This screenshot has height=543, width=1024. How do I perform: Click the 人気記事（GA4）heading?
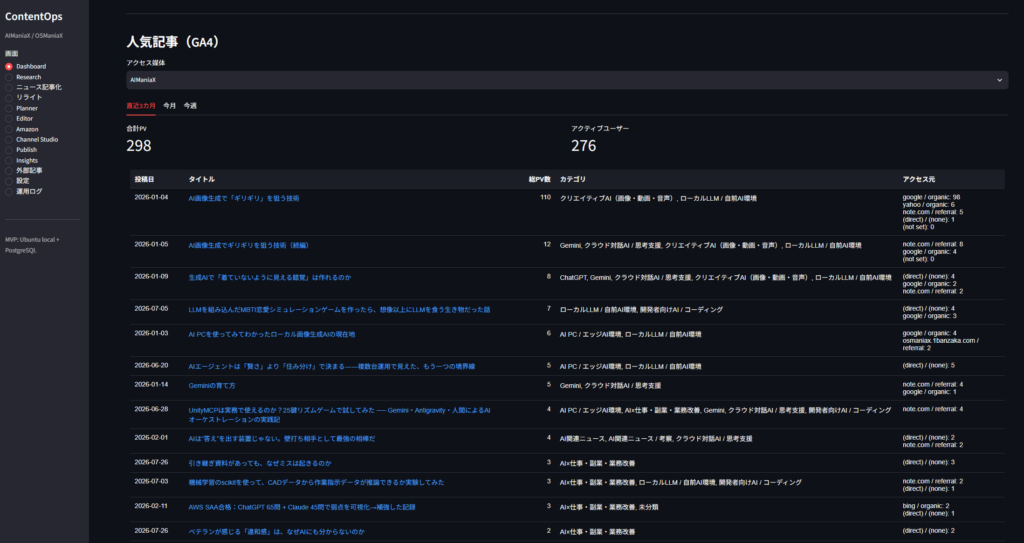coord(174,42)
